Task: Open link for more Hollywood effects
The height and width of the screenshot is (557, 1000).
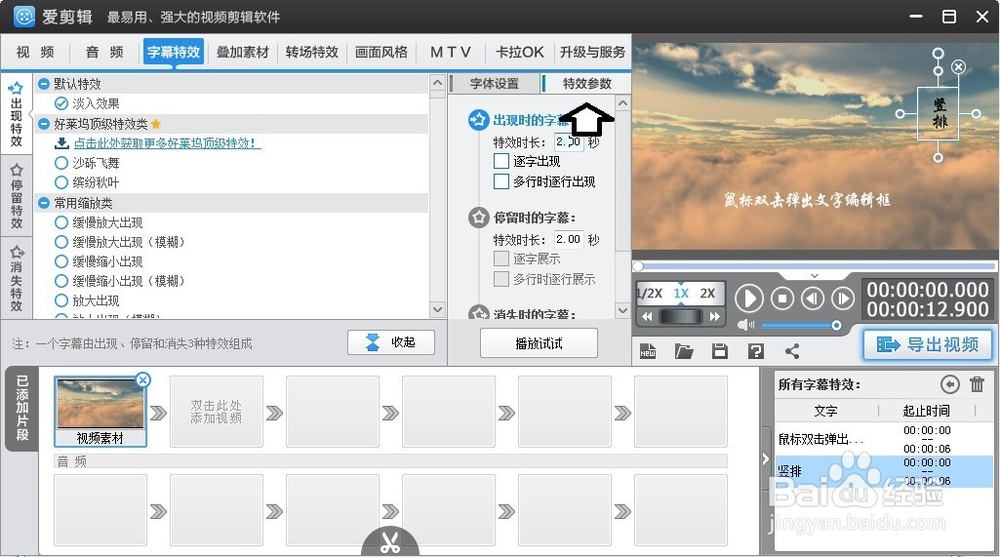Action: tap(167, 143)
